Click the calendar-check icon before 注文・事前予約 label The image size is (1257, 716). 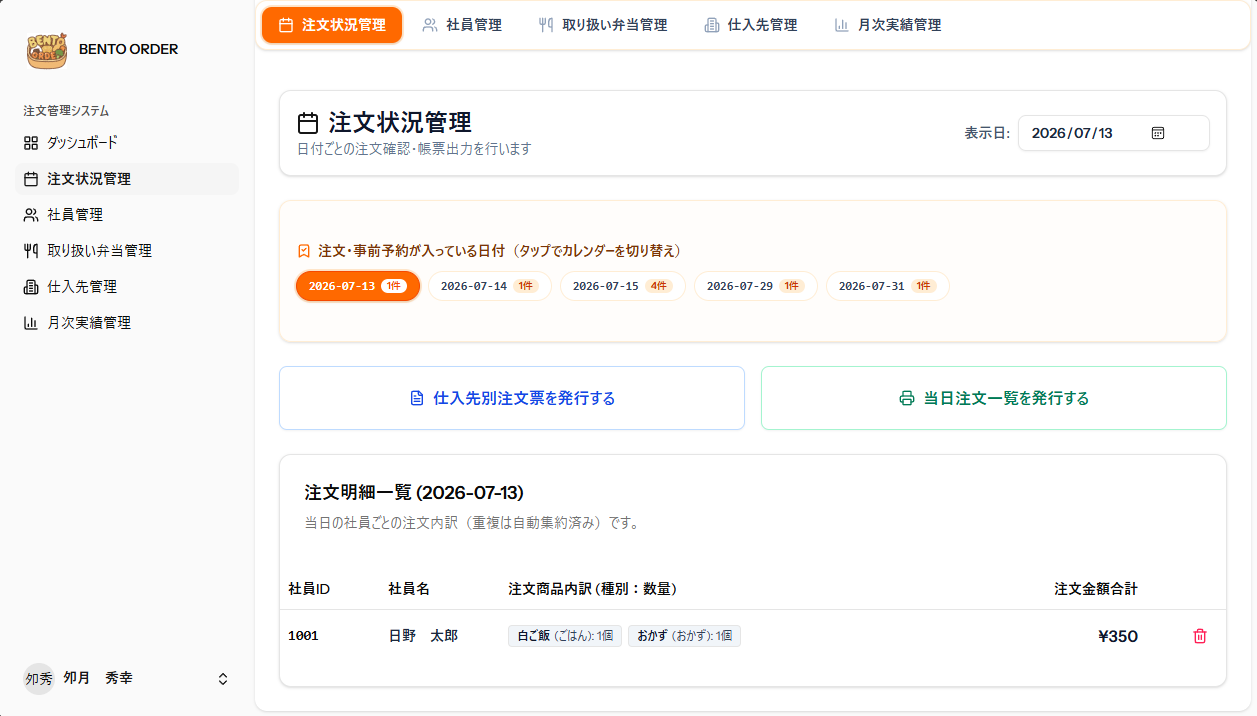coord(304,251)
